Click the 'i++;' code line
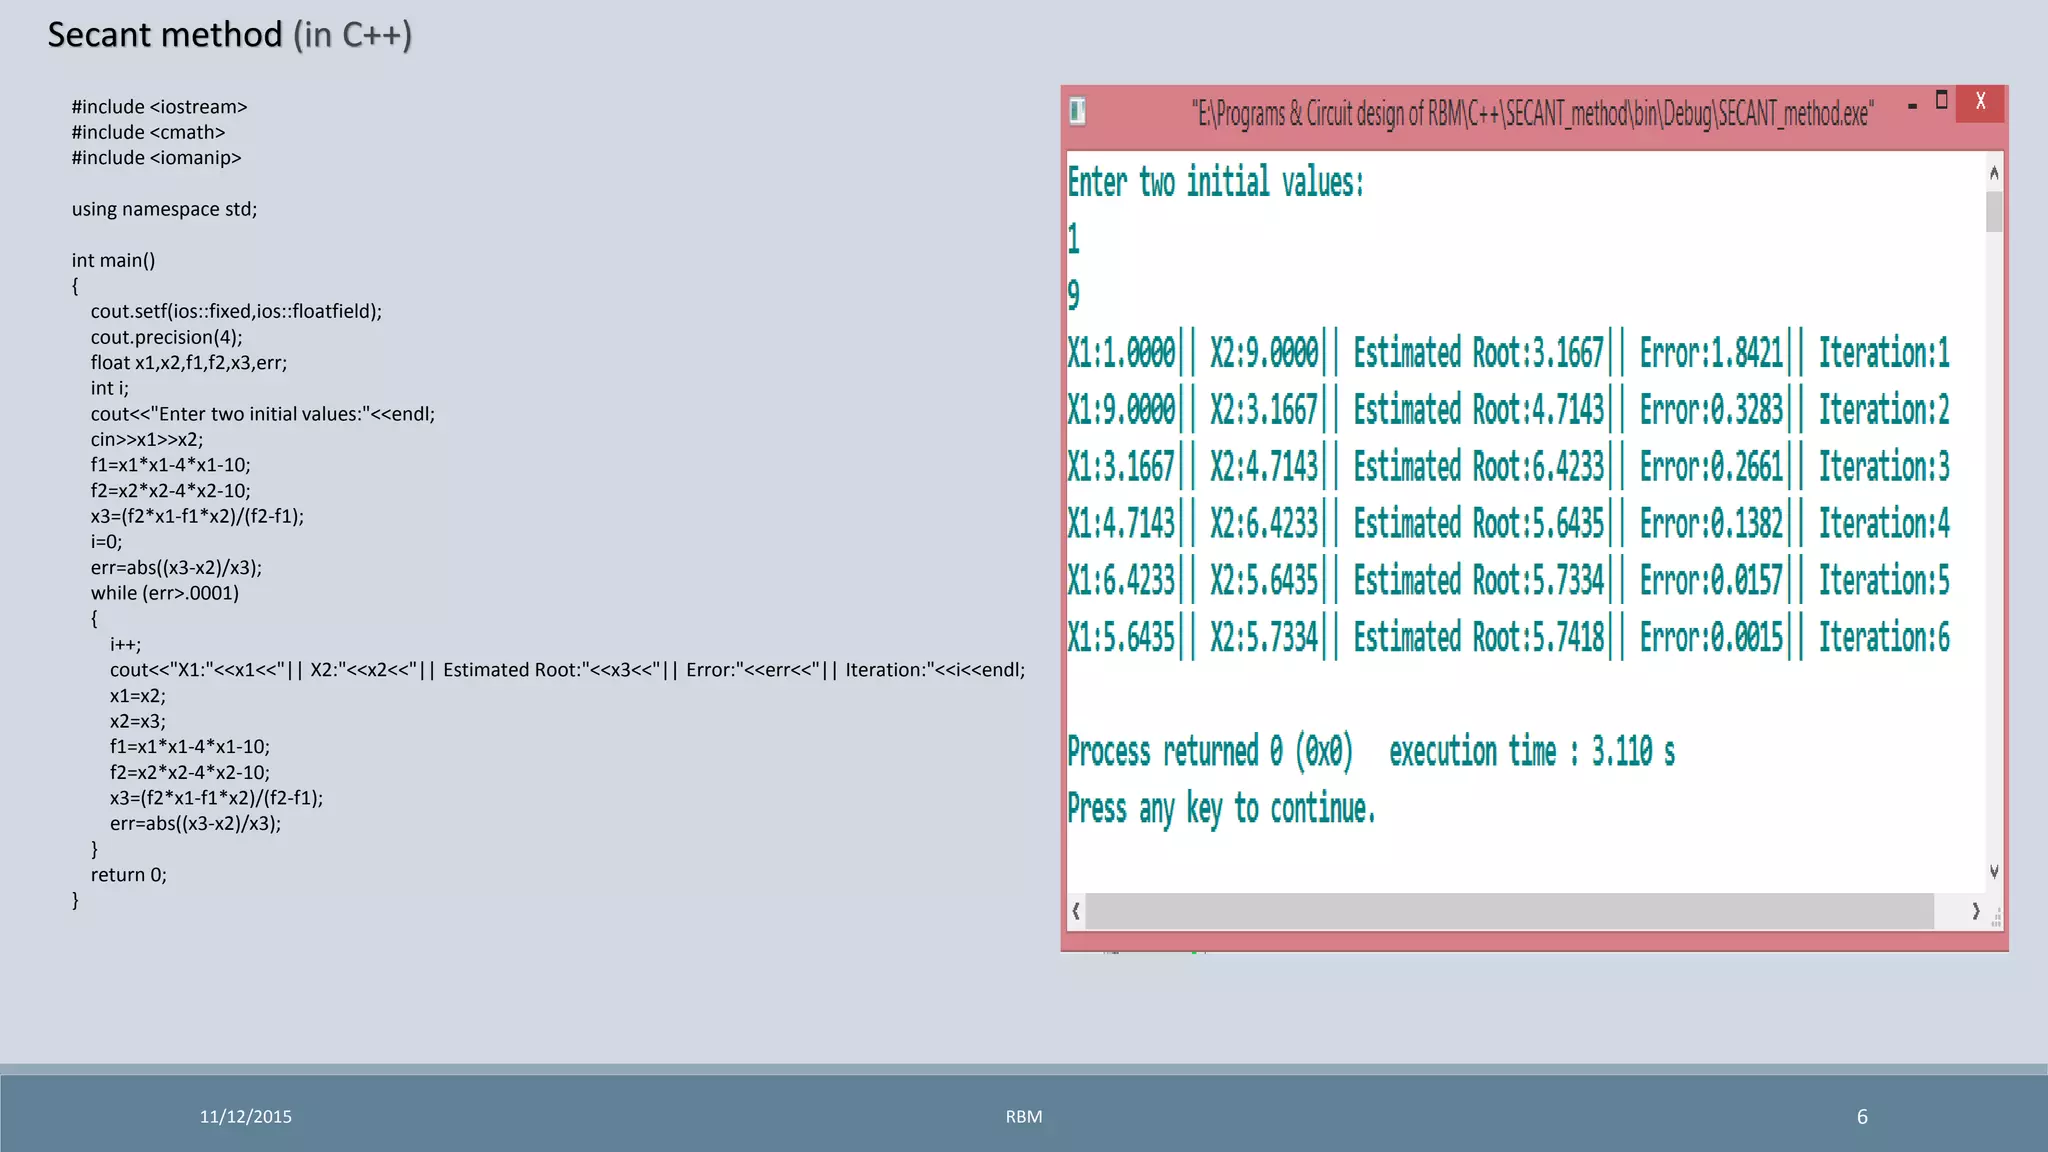The image size is (2048, 1152). pos(125,645)
